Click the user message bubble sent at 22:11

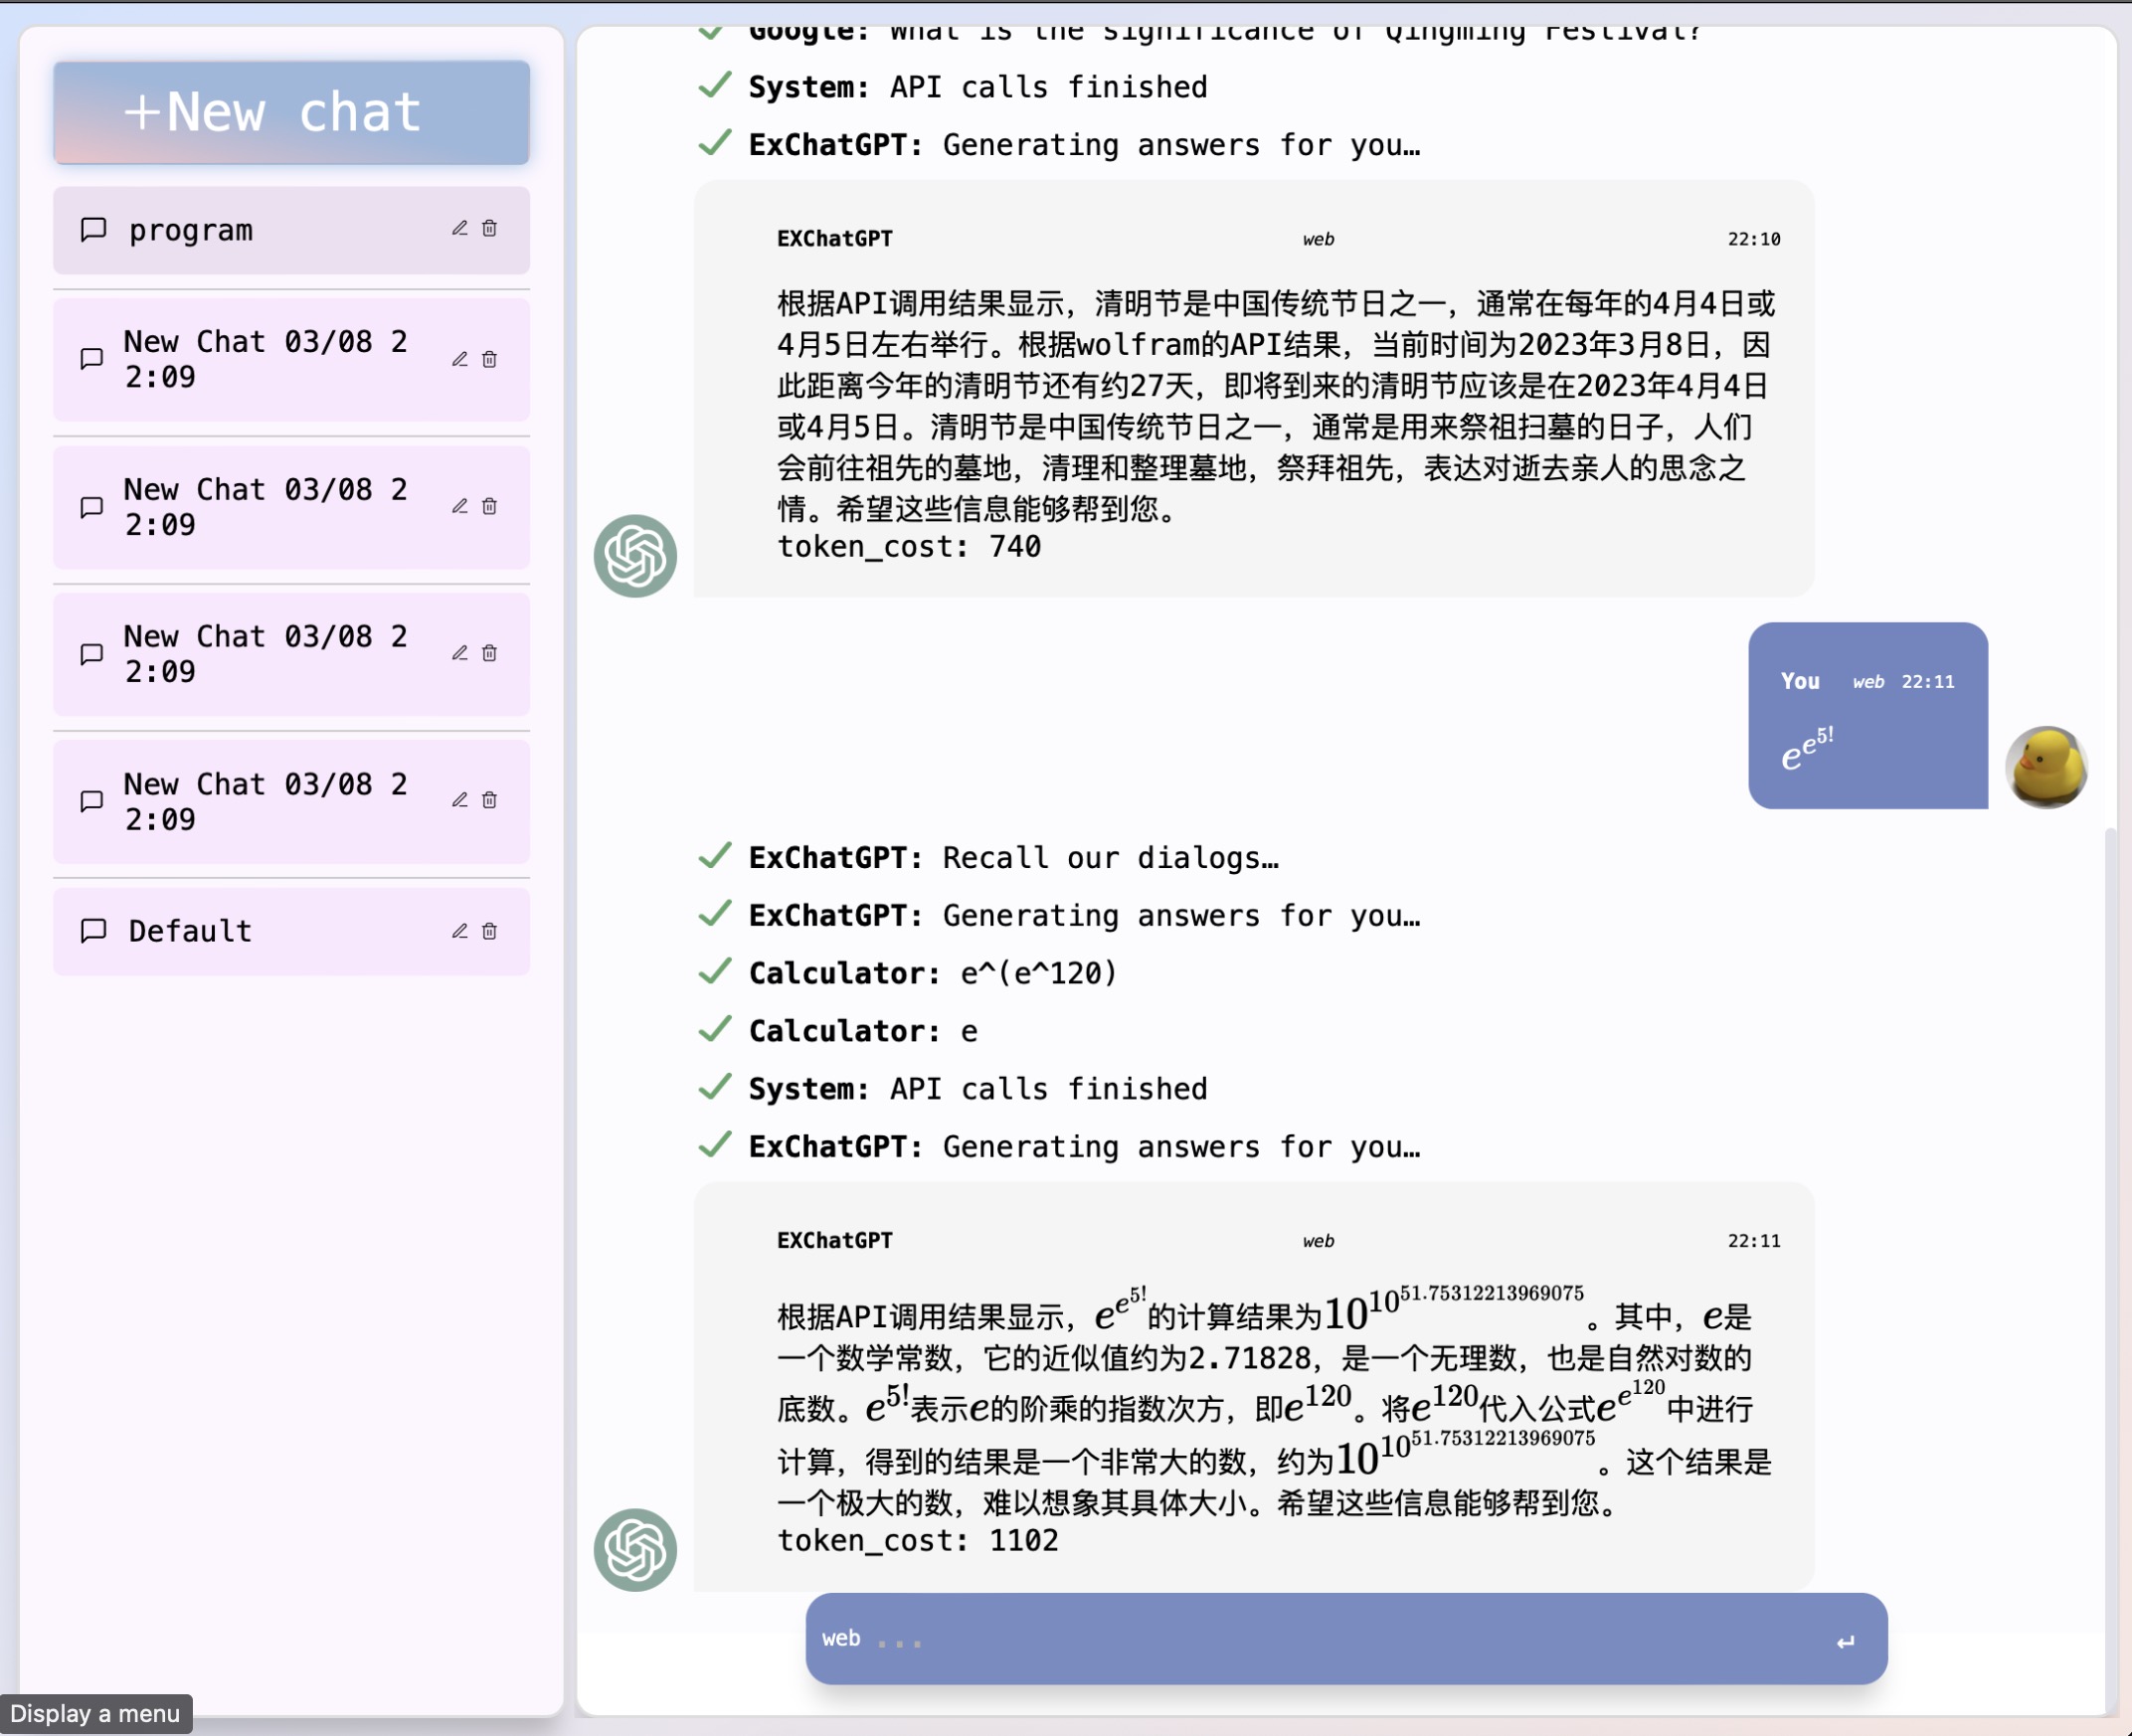[x=1867, y=716]
